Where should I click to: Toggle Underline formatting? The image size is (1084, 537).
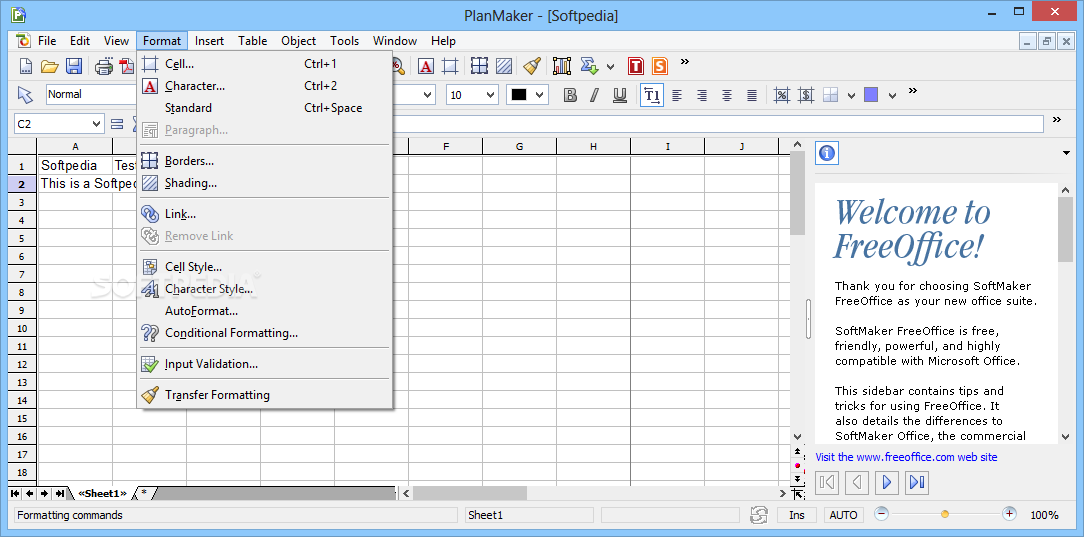[x=620, y=95]
